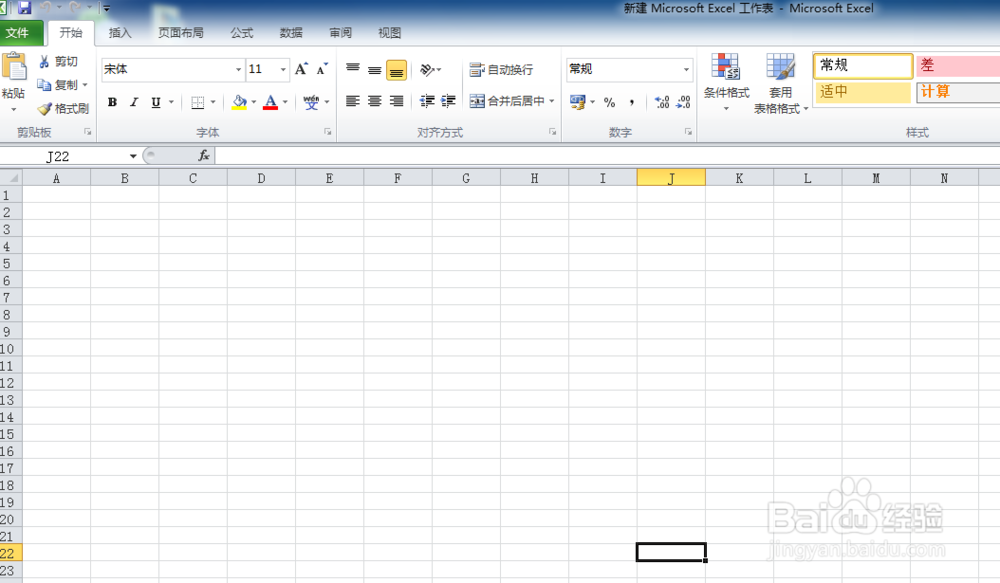This screenshot has width=1000, height=583.
Task: Expand underline style dropdown arrow
Action: click(171, 102)
